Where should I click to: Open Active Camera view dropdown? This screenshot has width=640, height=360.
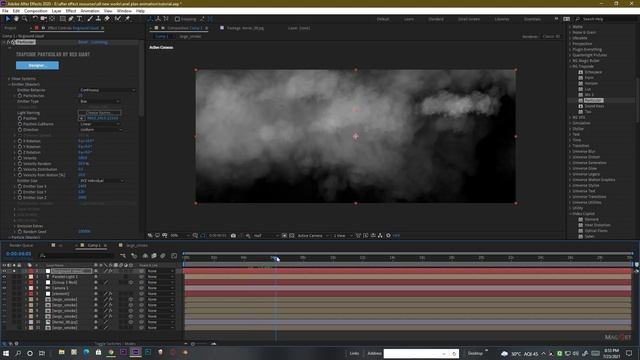[x=313, y=236]
